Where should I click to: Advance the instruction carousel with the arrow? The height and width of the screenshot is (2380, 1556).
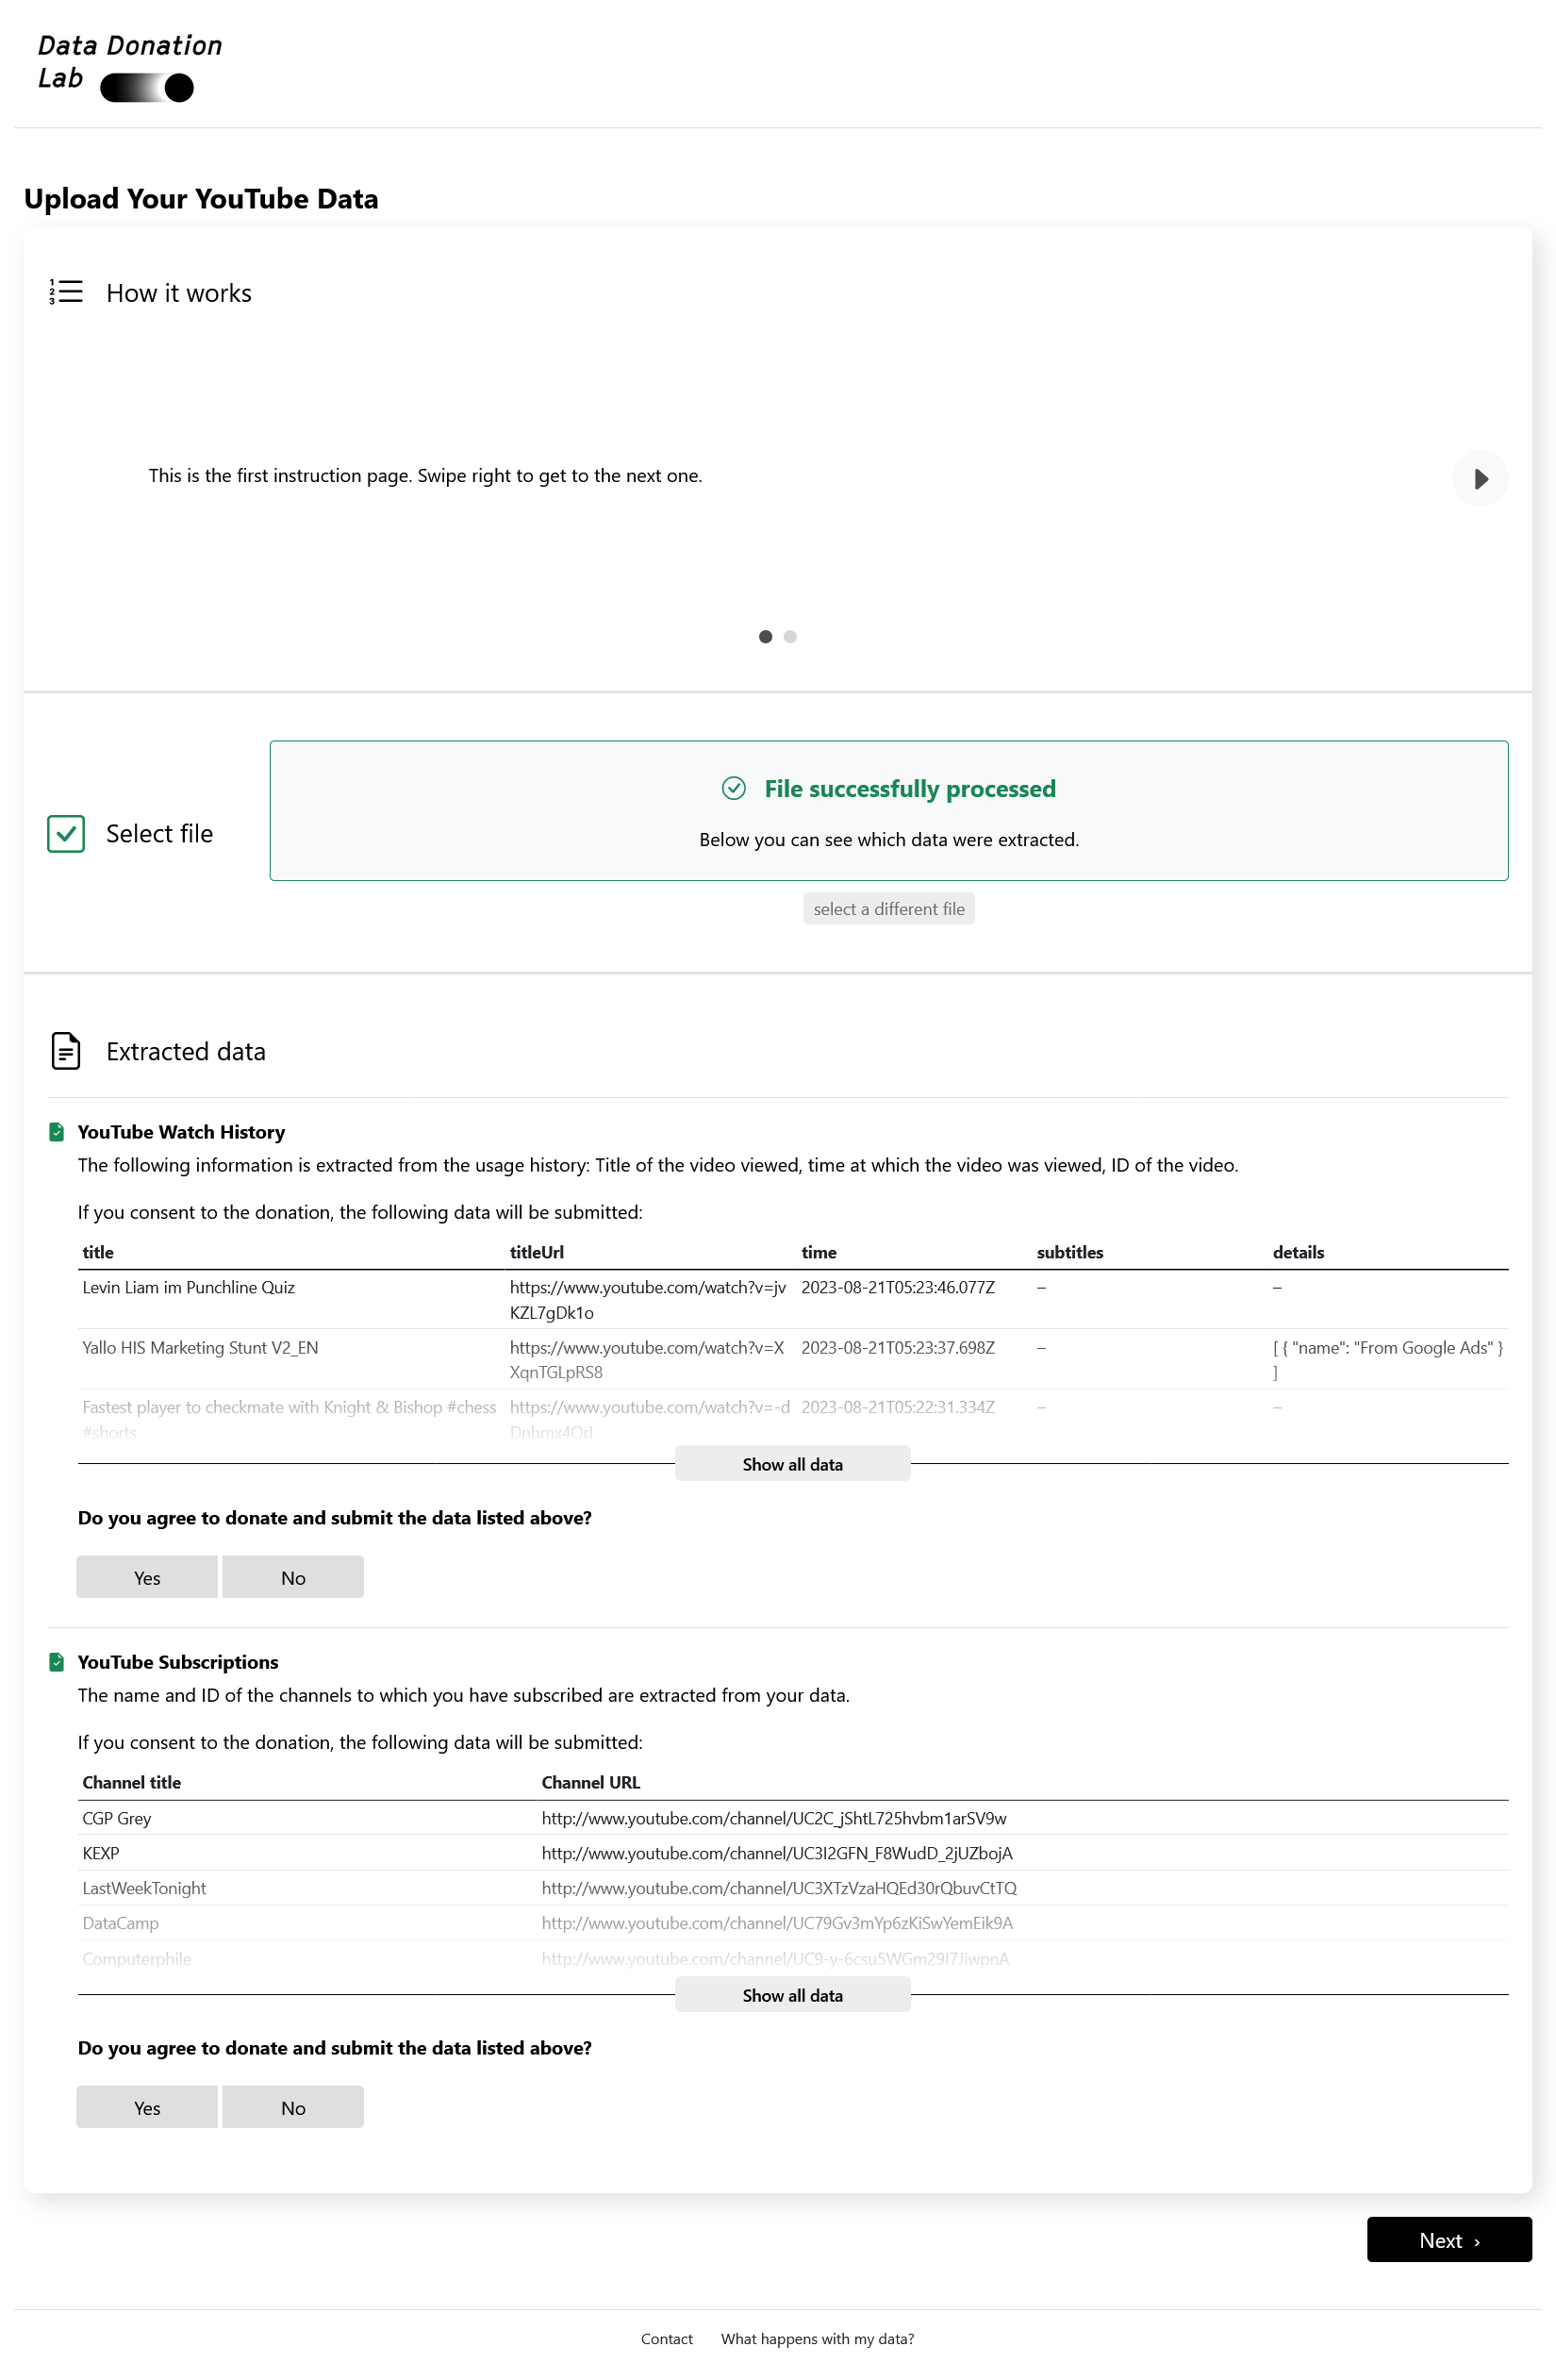[1480, 479]
